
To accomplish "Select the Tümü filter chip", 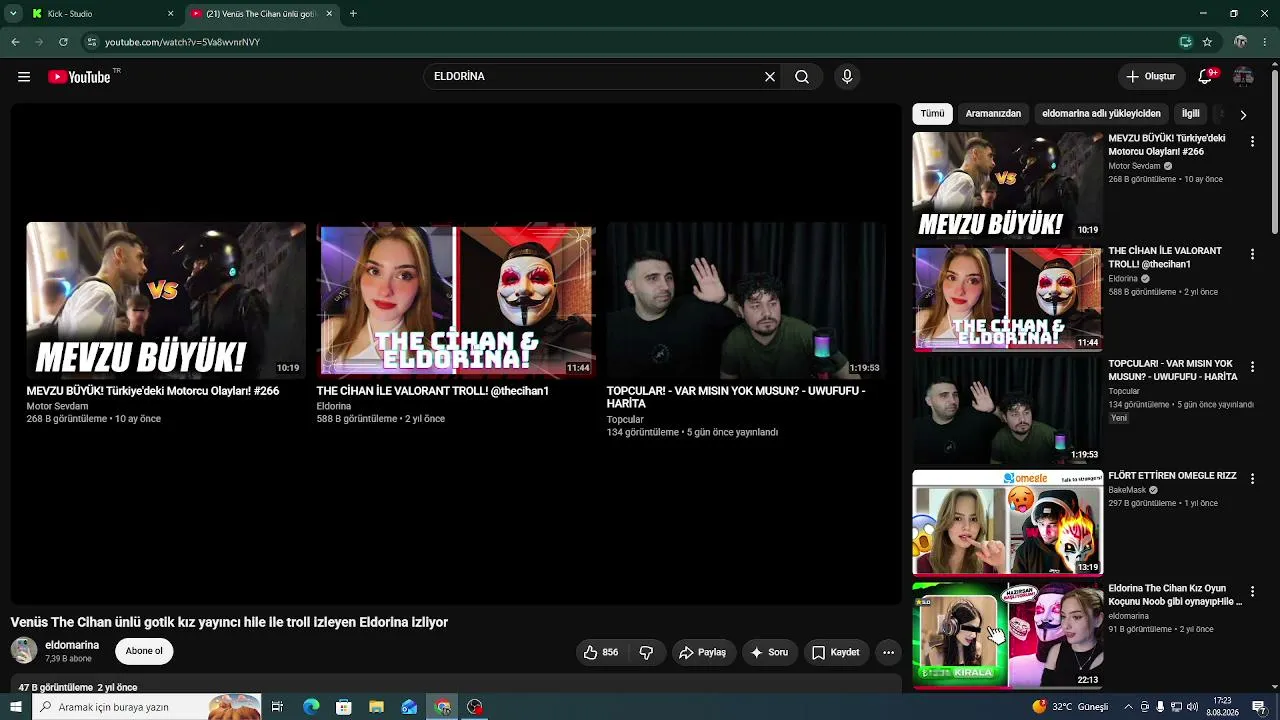I will pos(932,114).
